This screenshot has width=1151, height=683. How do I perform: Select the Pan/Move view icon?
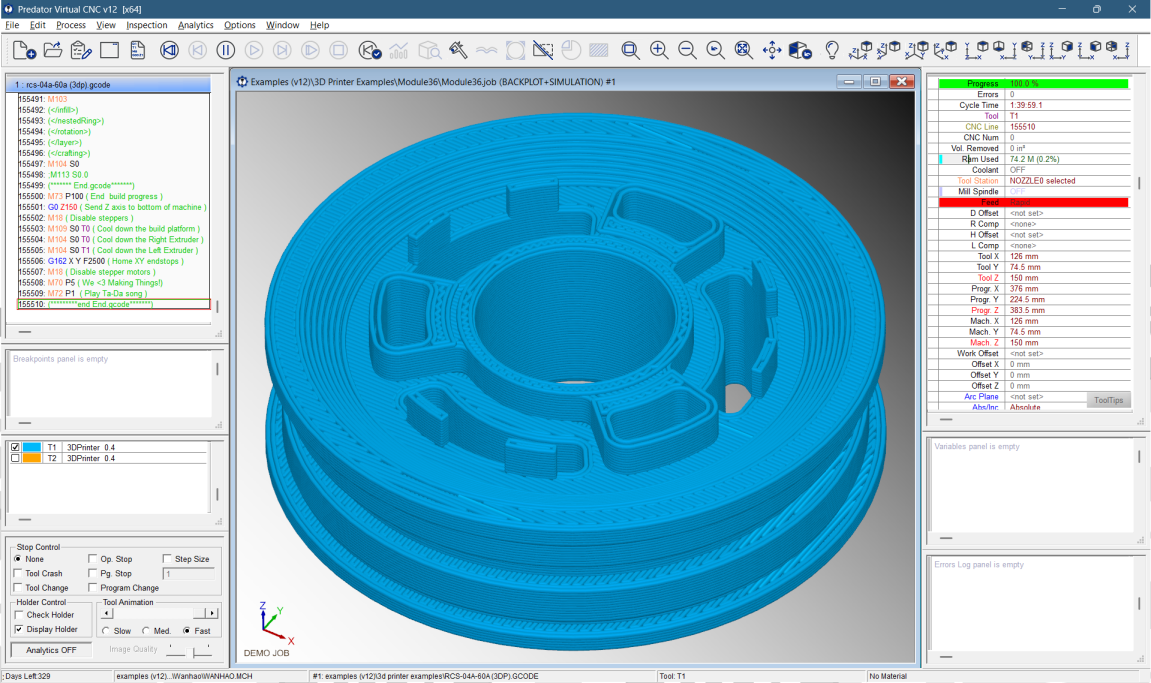coord(773,49)
